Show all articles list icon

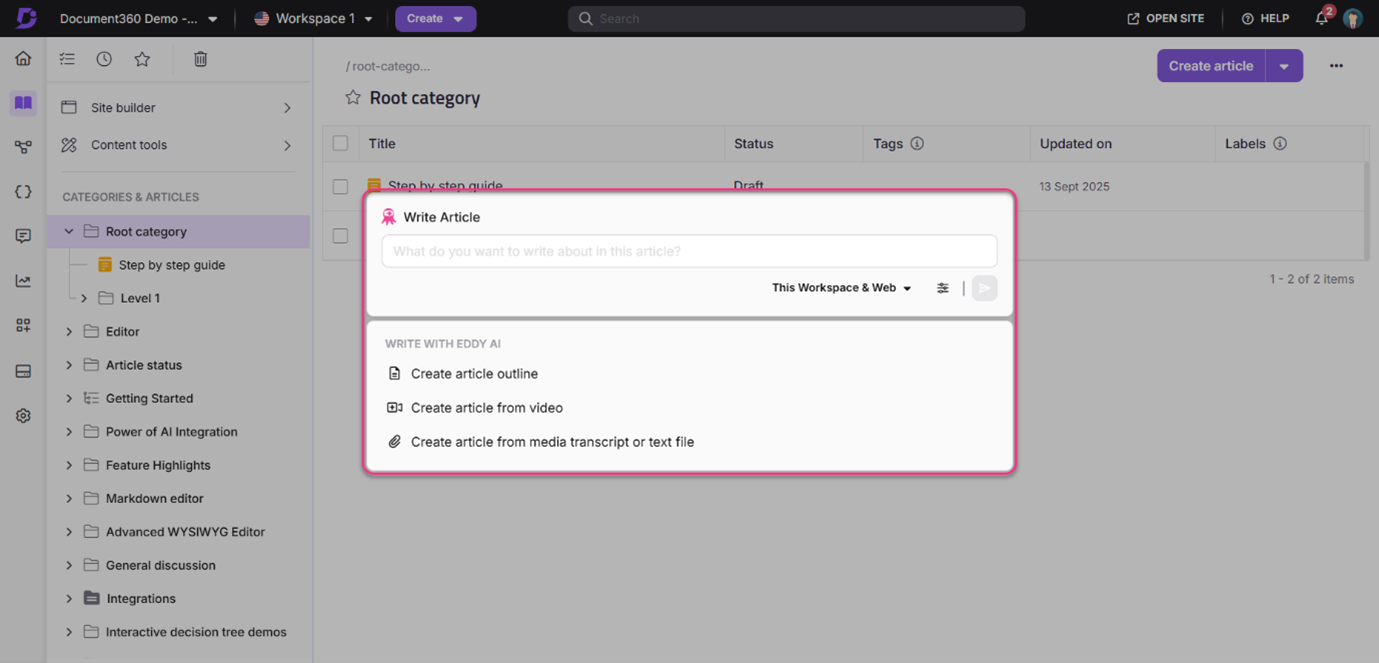[x=67, y=59]
